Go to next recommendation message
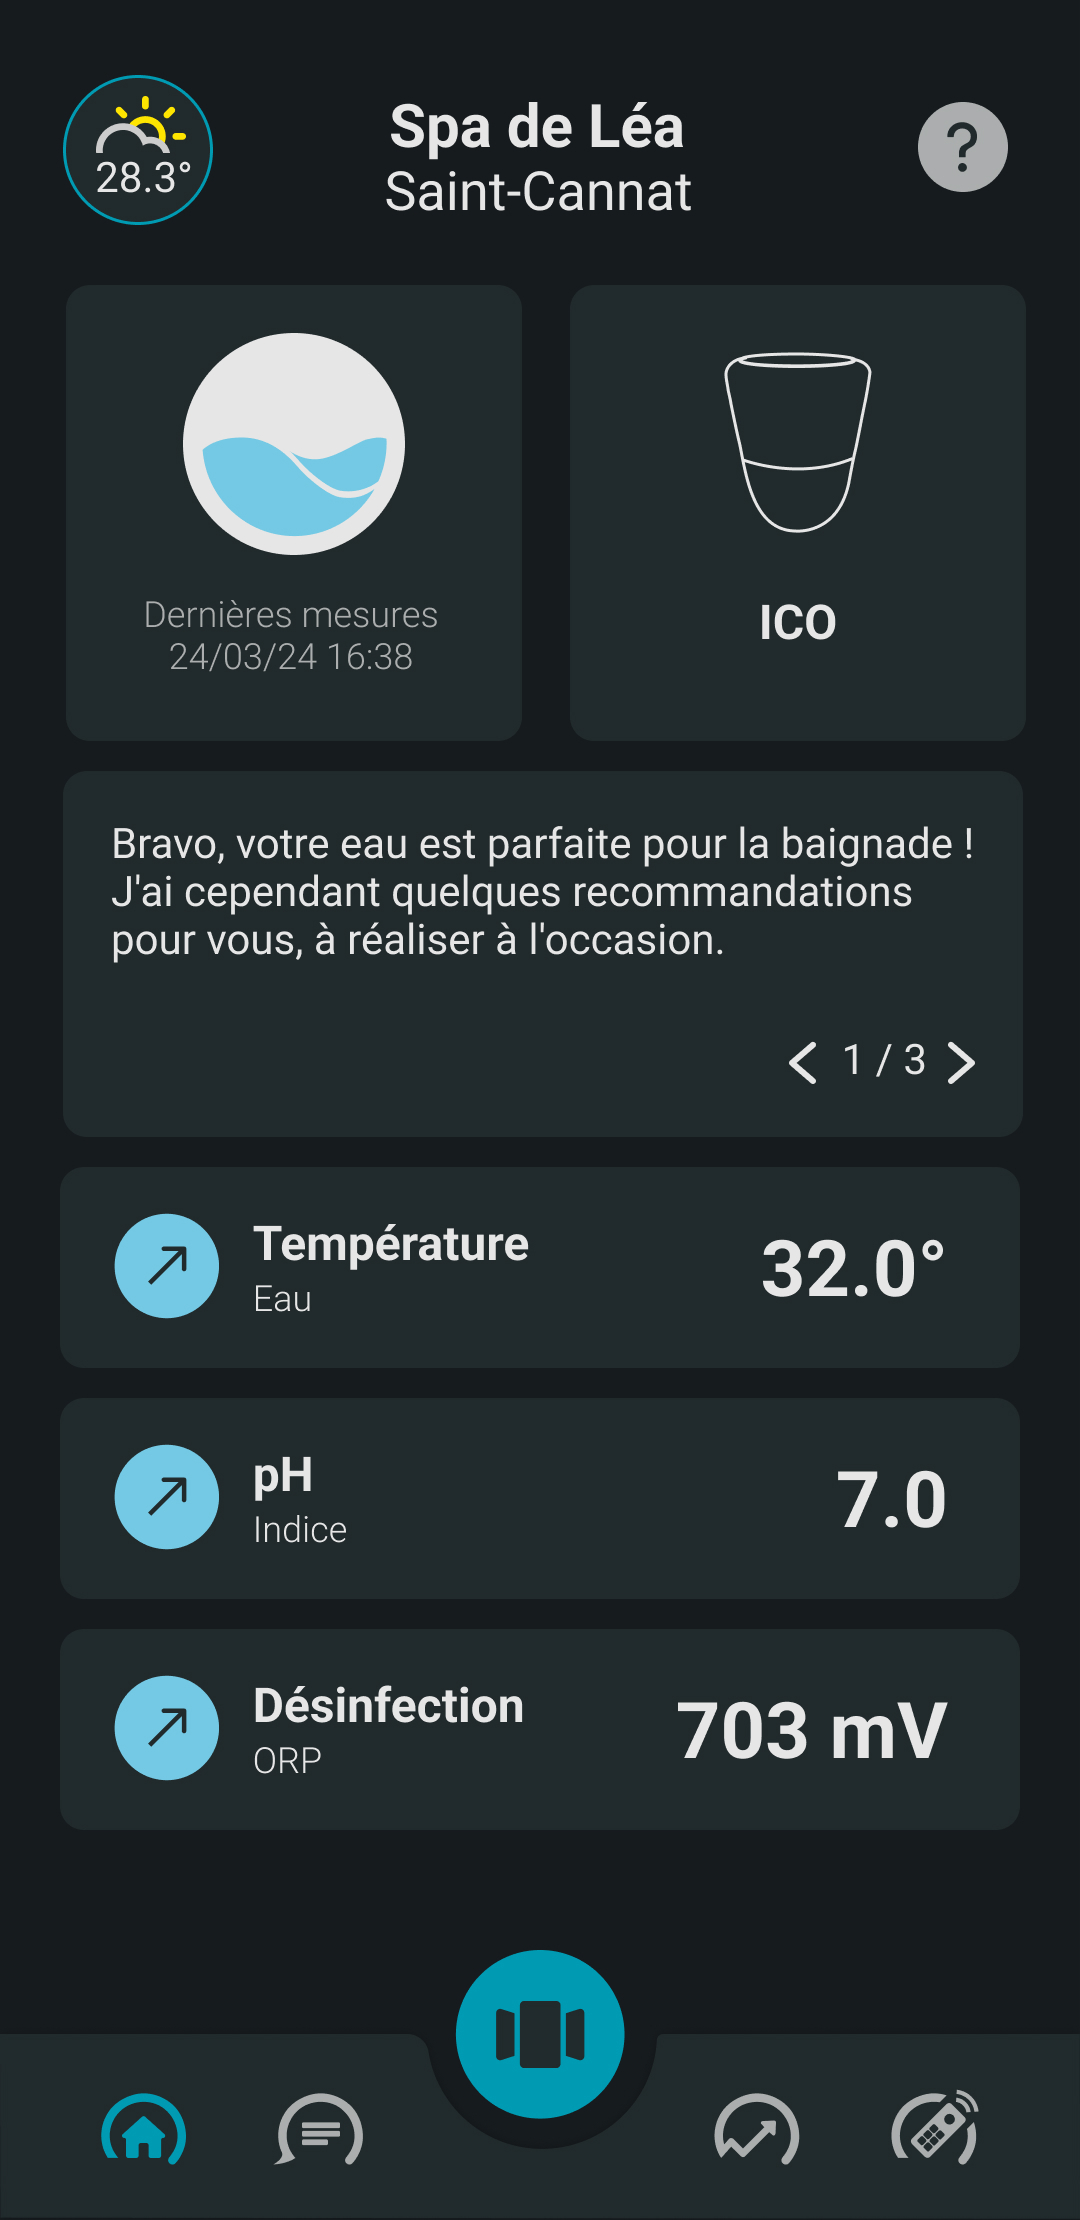This screenshot has width=1080, height=2220. (961, 1062)
